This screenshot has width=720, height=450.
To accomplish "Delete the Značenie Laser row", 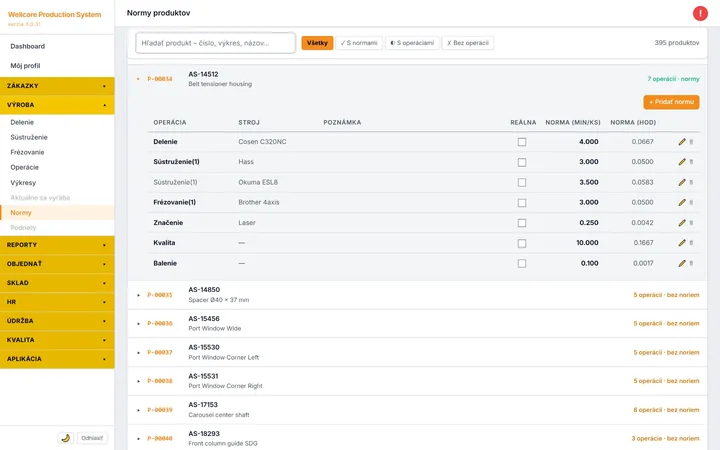I will point(691,223).
